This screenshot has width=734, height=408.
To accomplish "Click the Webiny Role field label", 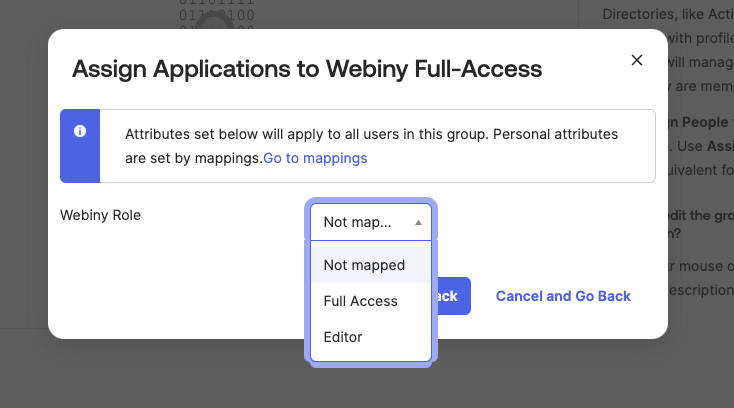I will click(x=100, y=215).
